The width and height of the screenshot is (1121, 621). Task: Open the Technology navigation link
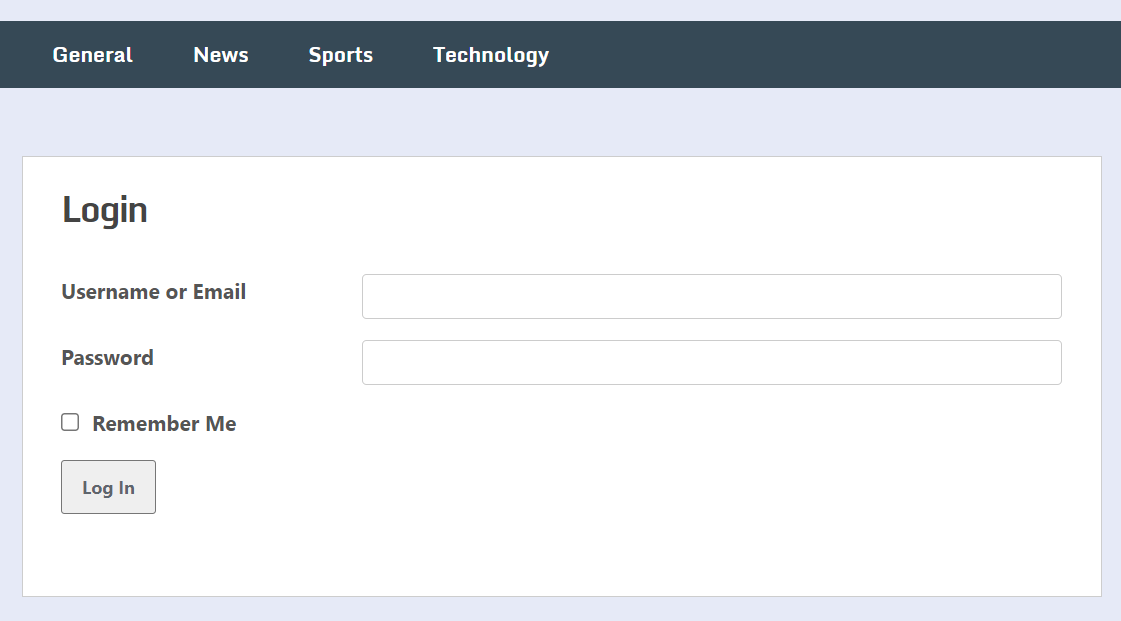point(491,55)
